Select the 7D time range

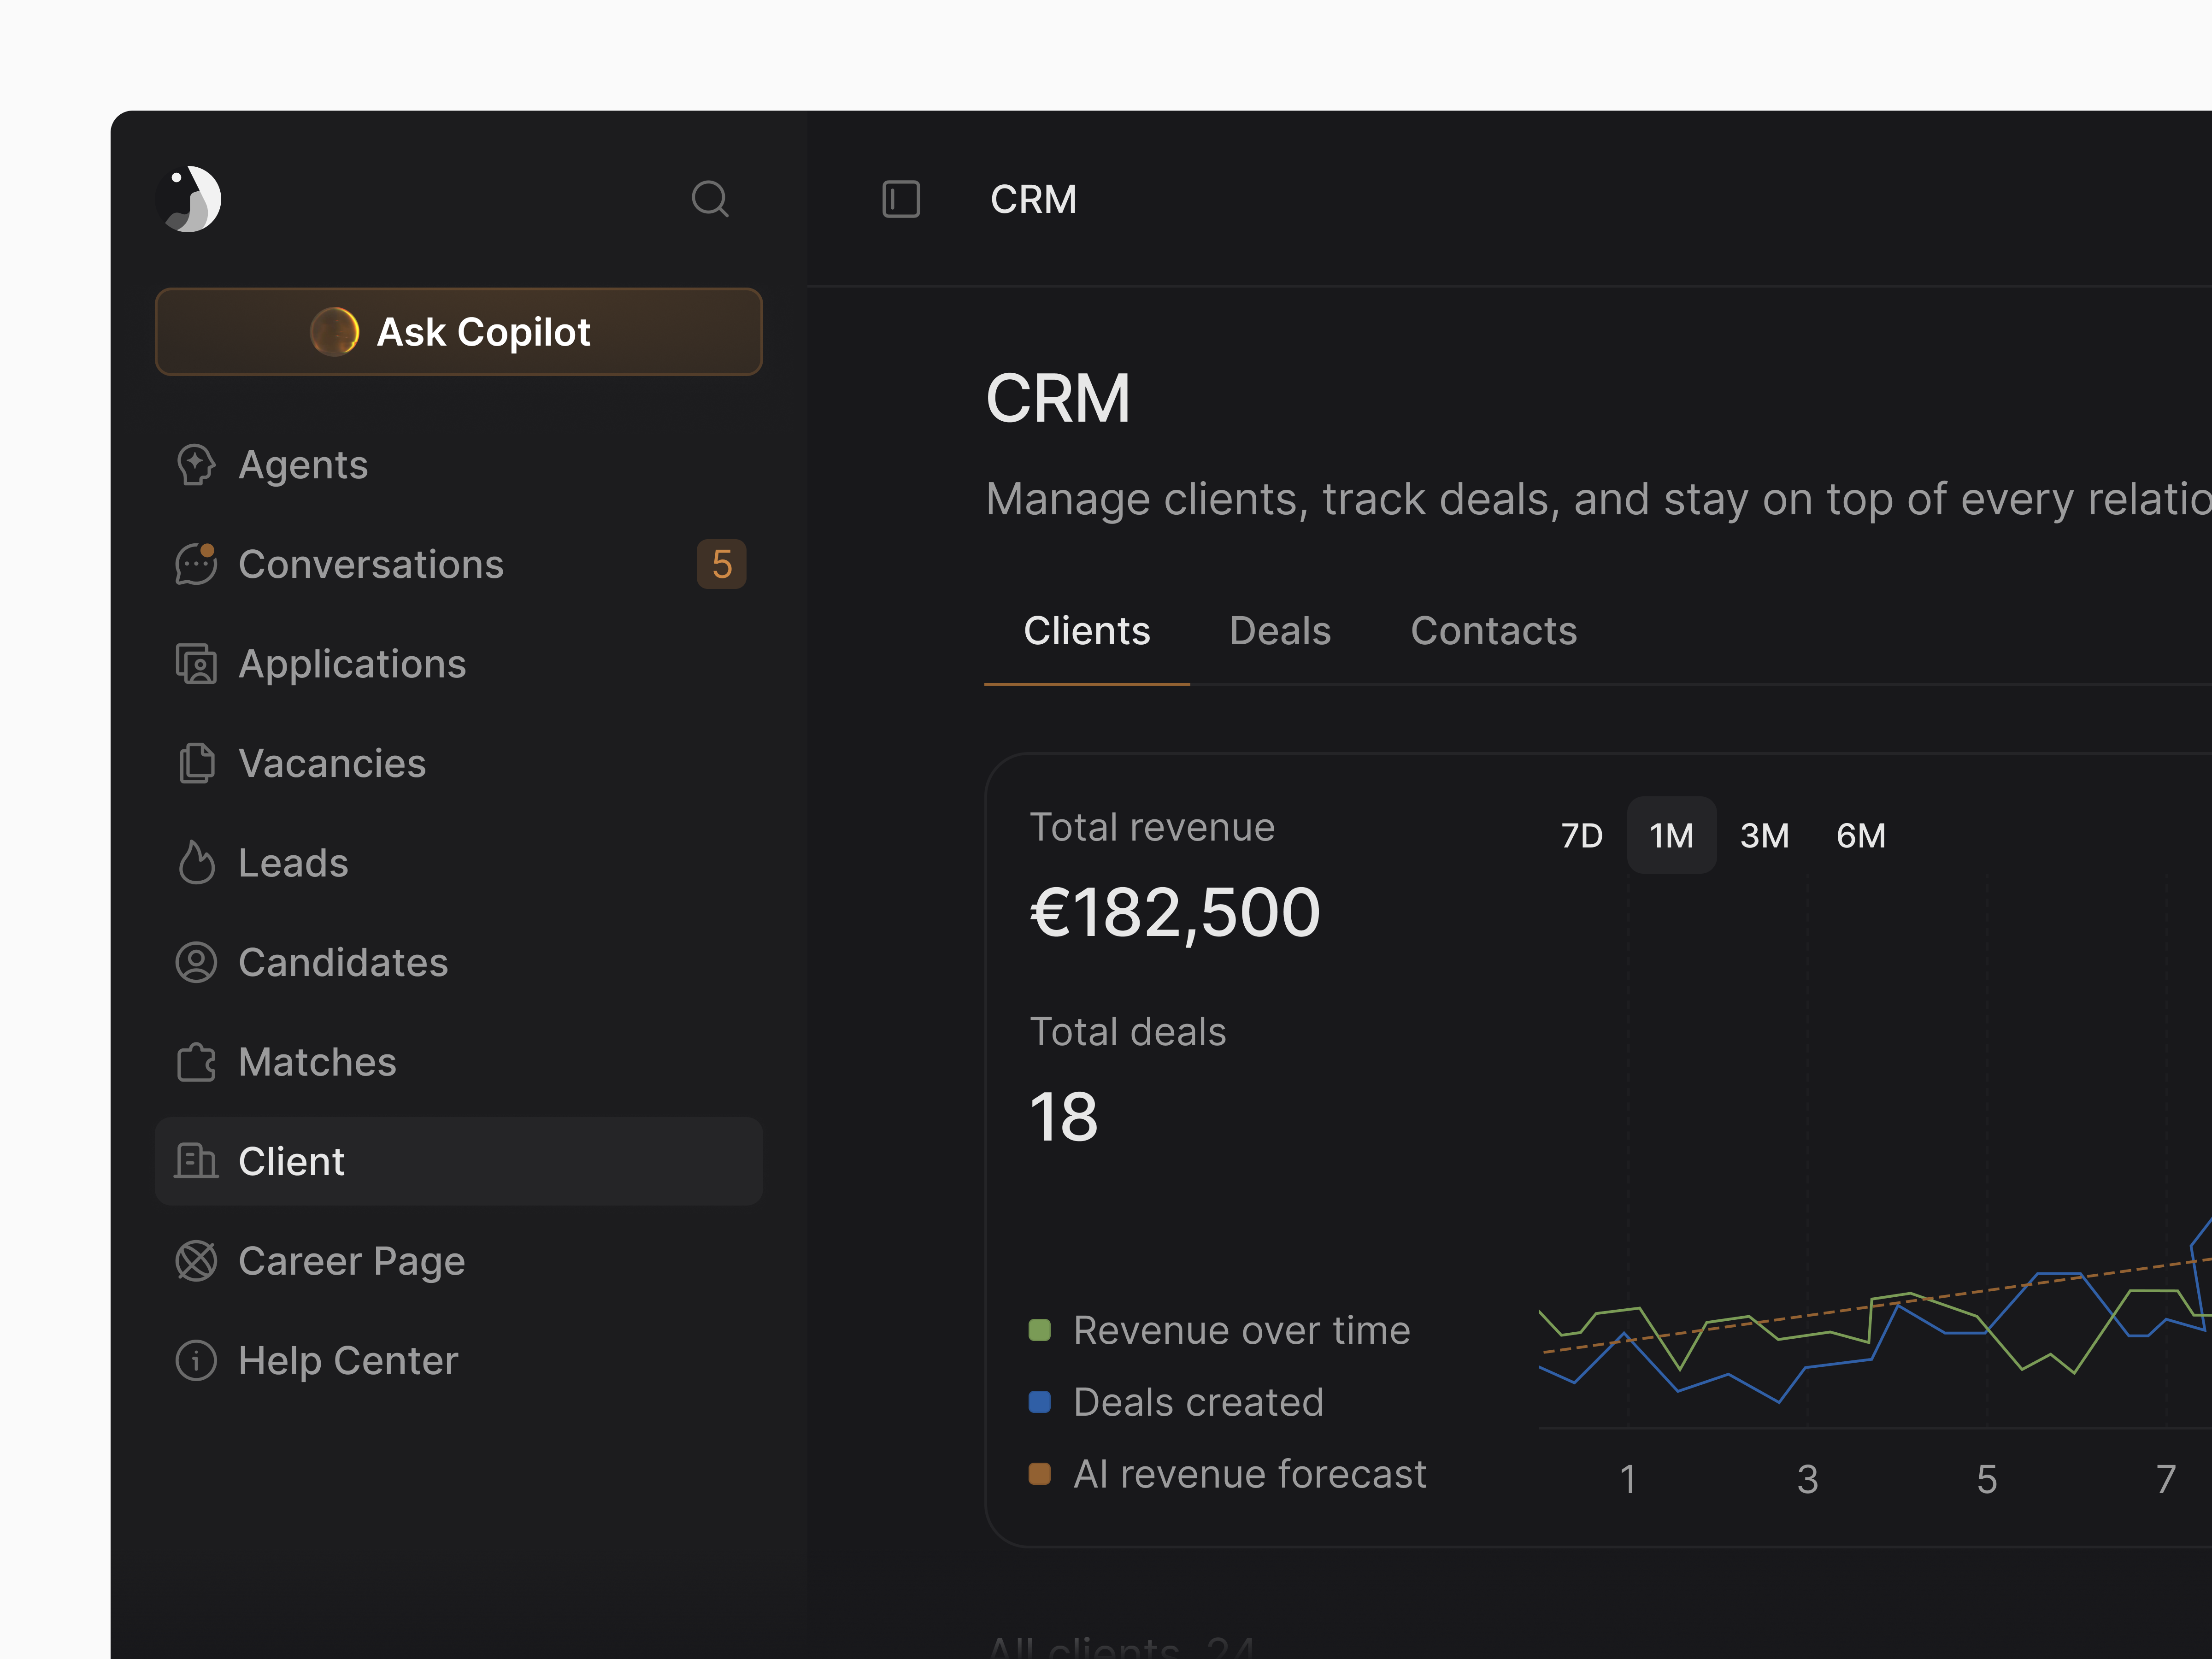tap(1582, 835)
